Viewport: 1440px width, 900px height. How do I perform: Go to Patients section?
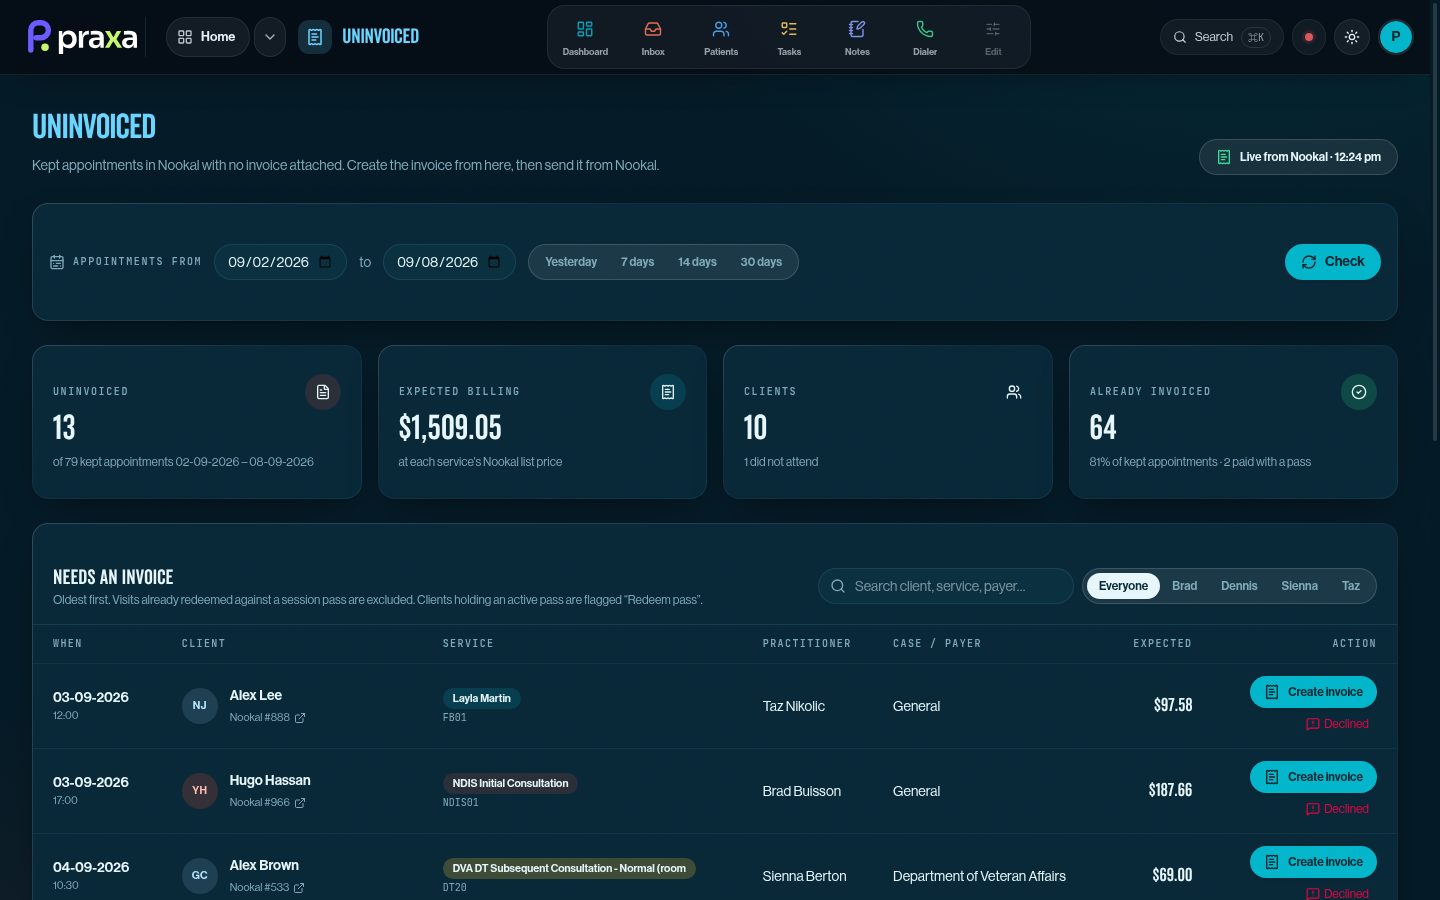tap(721, 38)
